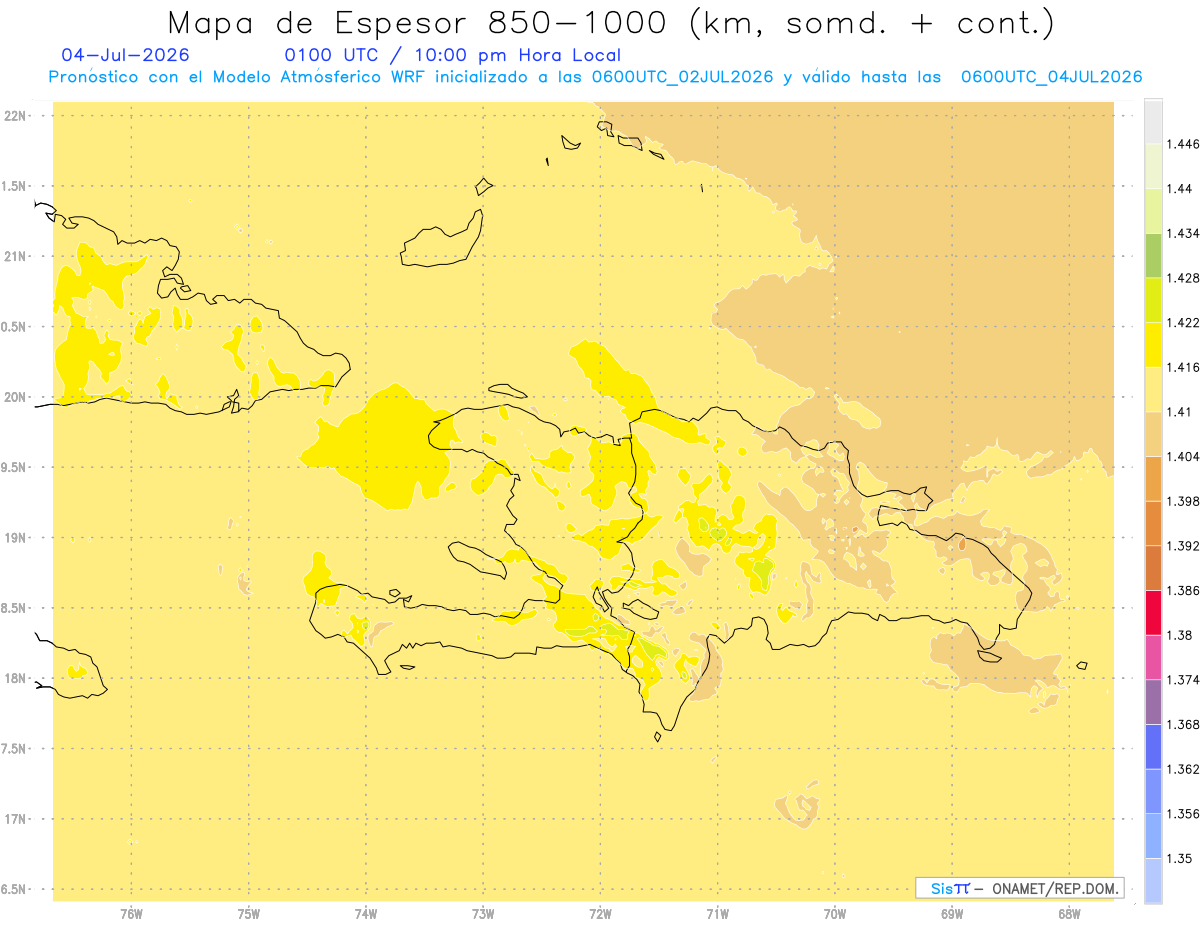Click the '76W' longitude label

point(131,913)
